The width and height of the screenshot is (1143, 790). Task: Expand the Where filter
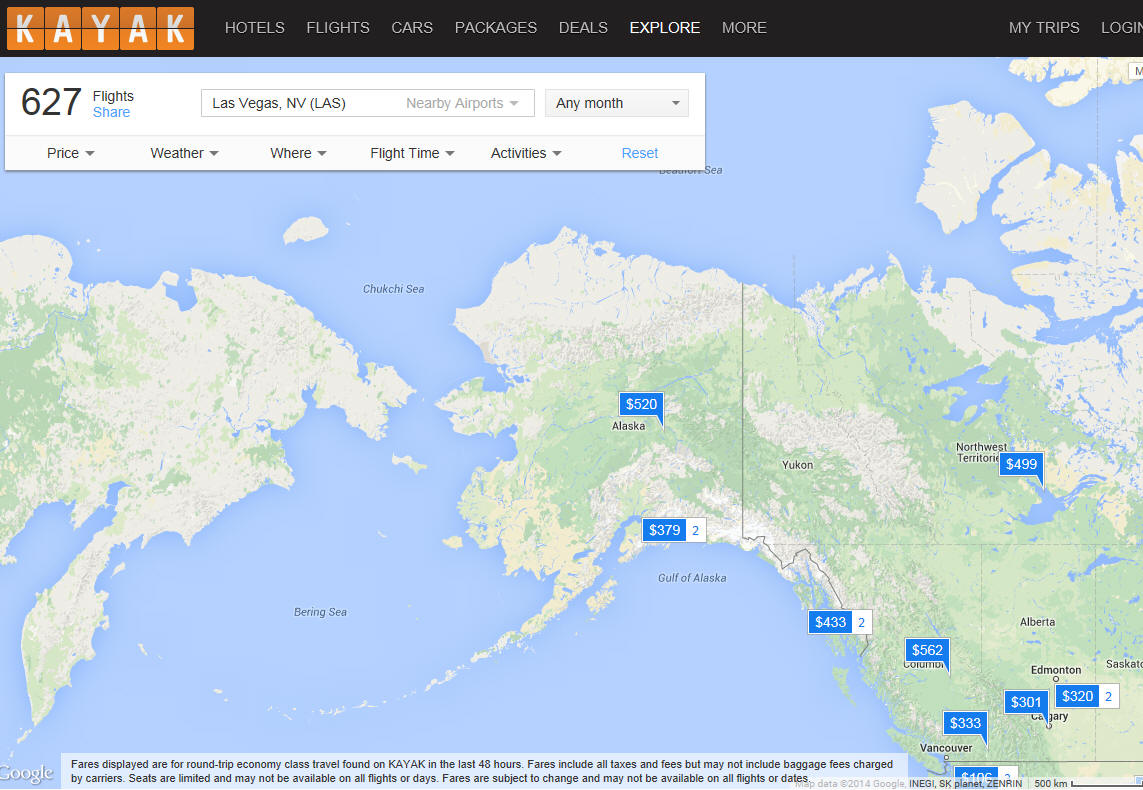click(298, 153)
